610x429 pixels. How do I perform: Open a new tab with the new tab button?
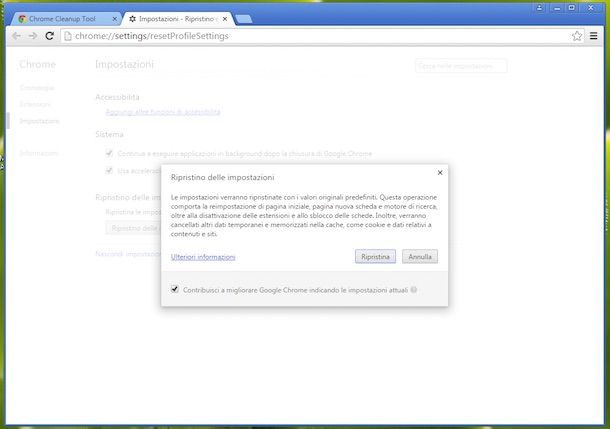tap(244, 19)
